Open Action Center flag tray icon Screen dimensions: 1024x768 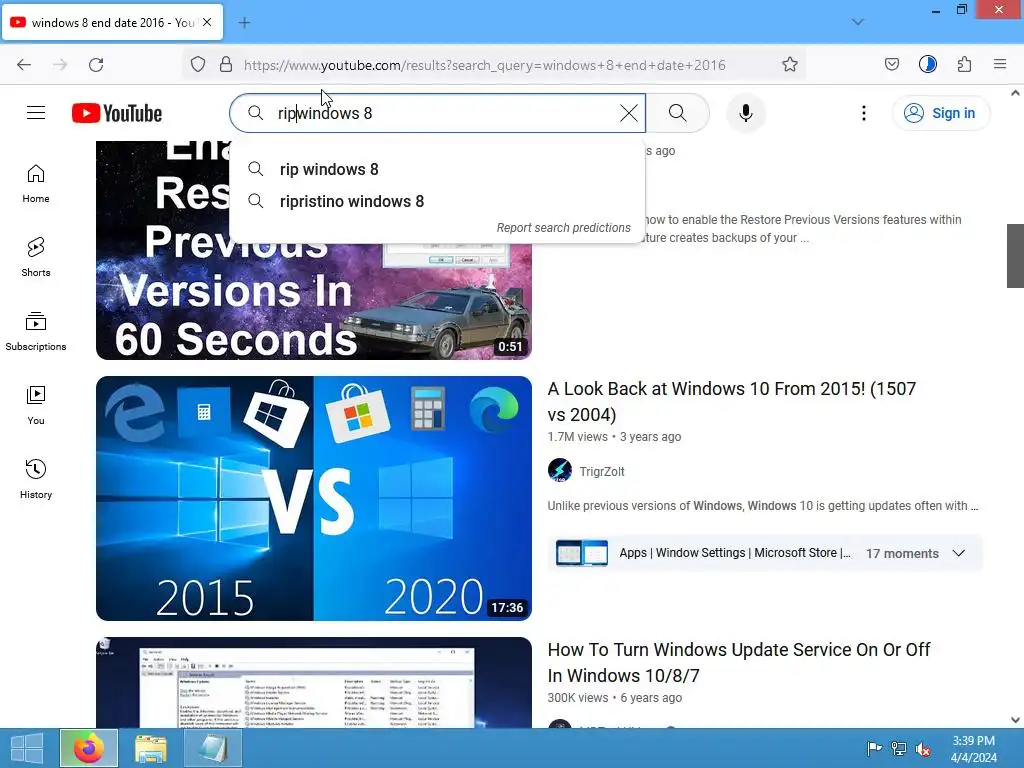click(874, 748)
